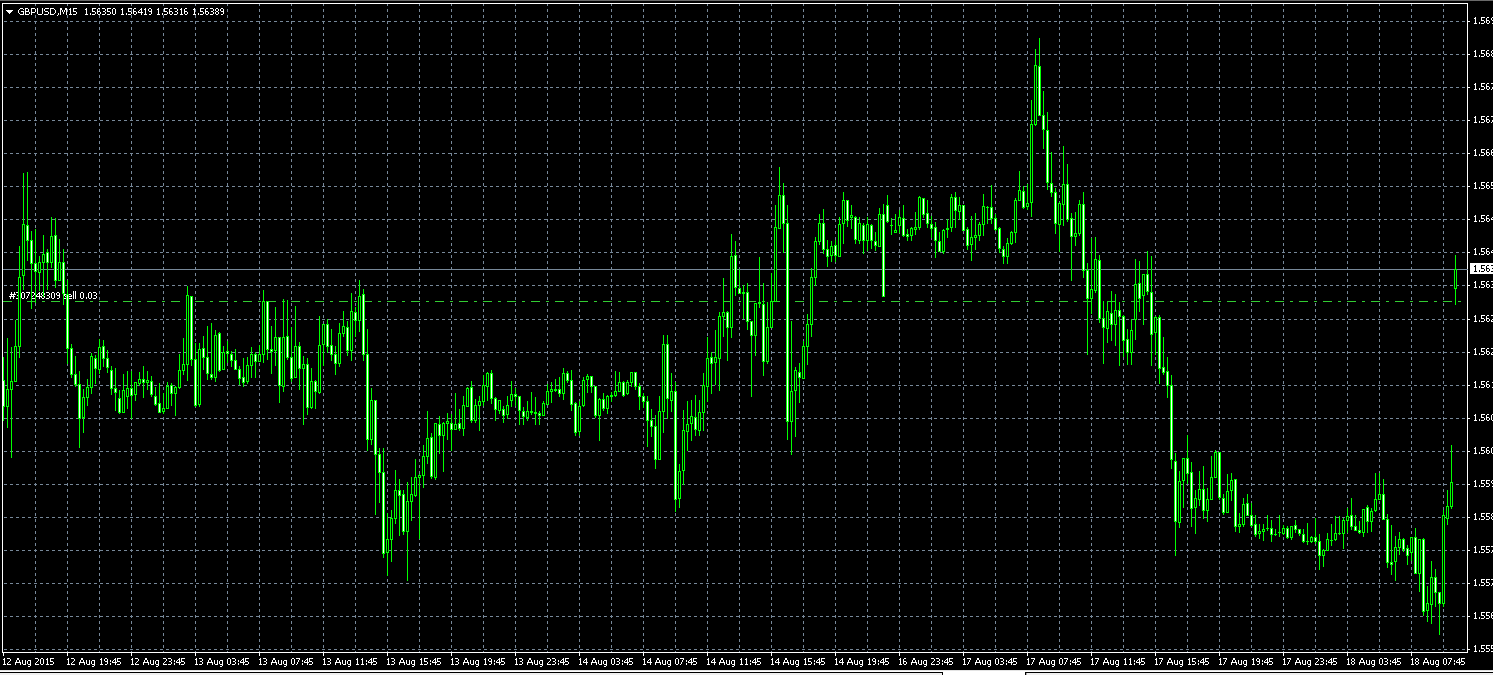Click the 16 Aug 23:45 time label
This screenshot has width=1493, height=675.
tap(926, 662)
